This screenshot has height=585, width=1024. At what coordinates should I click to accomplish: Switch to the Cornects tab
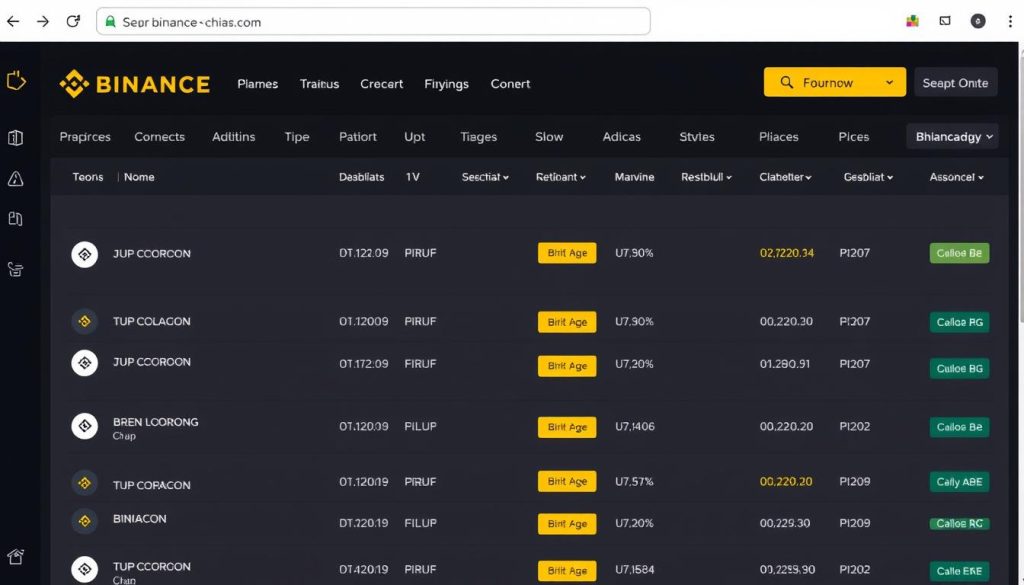159,137
